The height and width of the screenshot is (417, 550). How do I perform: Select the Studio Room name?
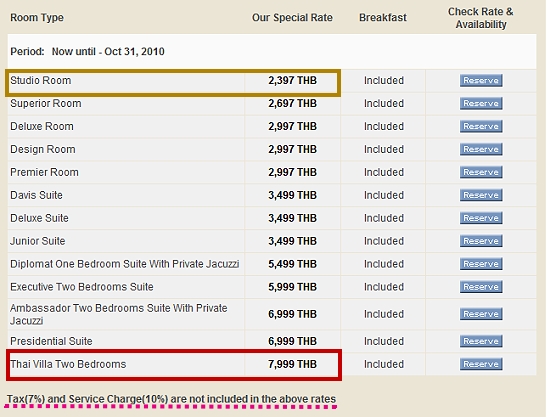tap(41, 80)
